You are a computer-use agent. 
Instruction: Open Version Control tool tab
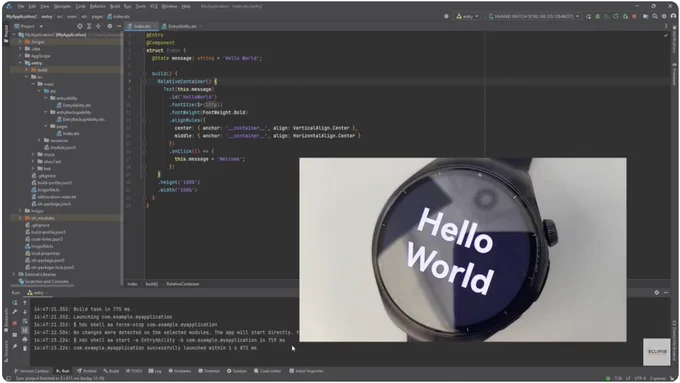point(31,371)
